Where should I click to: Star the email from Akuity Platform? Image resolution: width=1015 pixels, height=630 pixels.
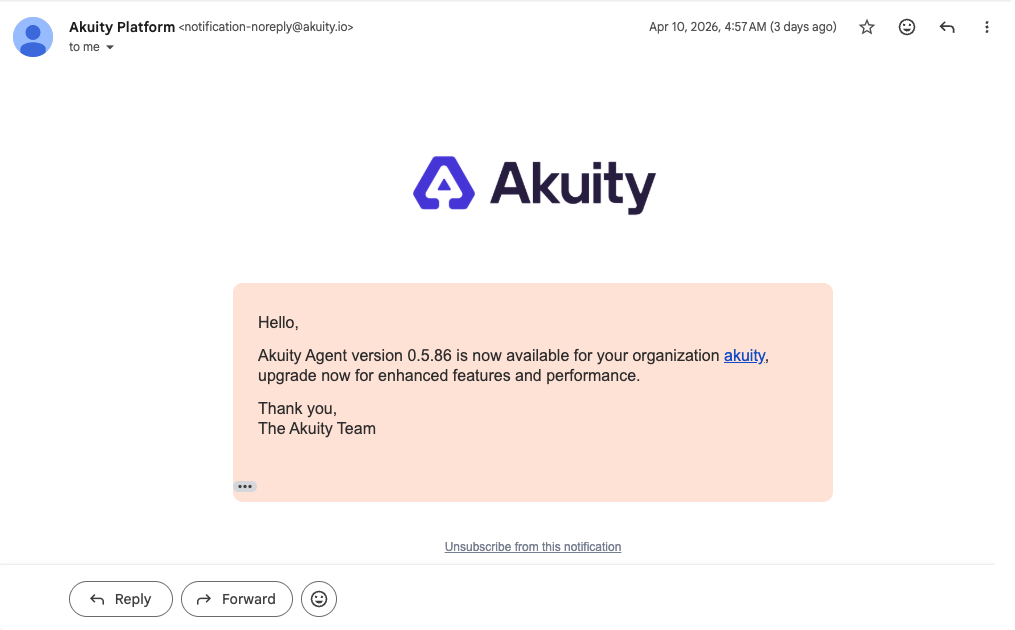click(x=866, y=27)
